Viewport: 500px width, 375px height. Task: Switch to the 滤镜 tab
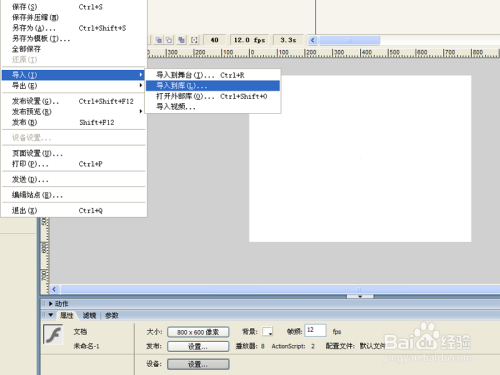(89, 315)
